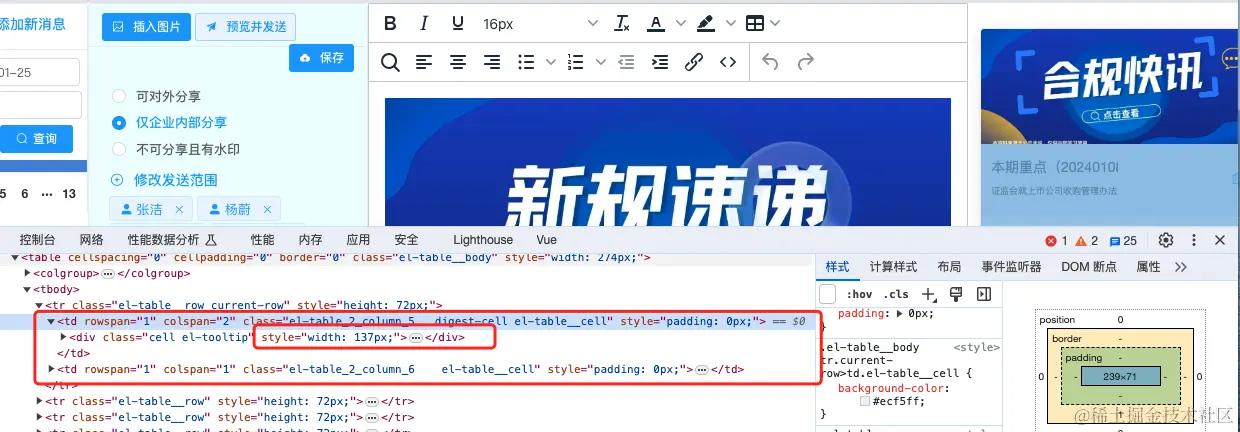The image size is (1240, 432).
Task: Click the blue issues counter showing 25
Action: (x=1123, y=241)
